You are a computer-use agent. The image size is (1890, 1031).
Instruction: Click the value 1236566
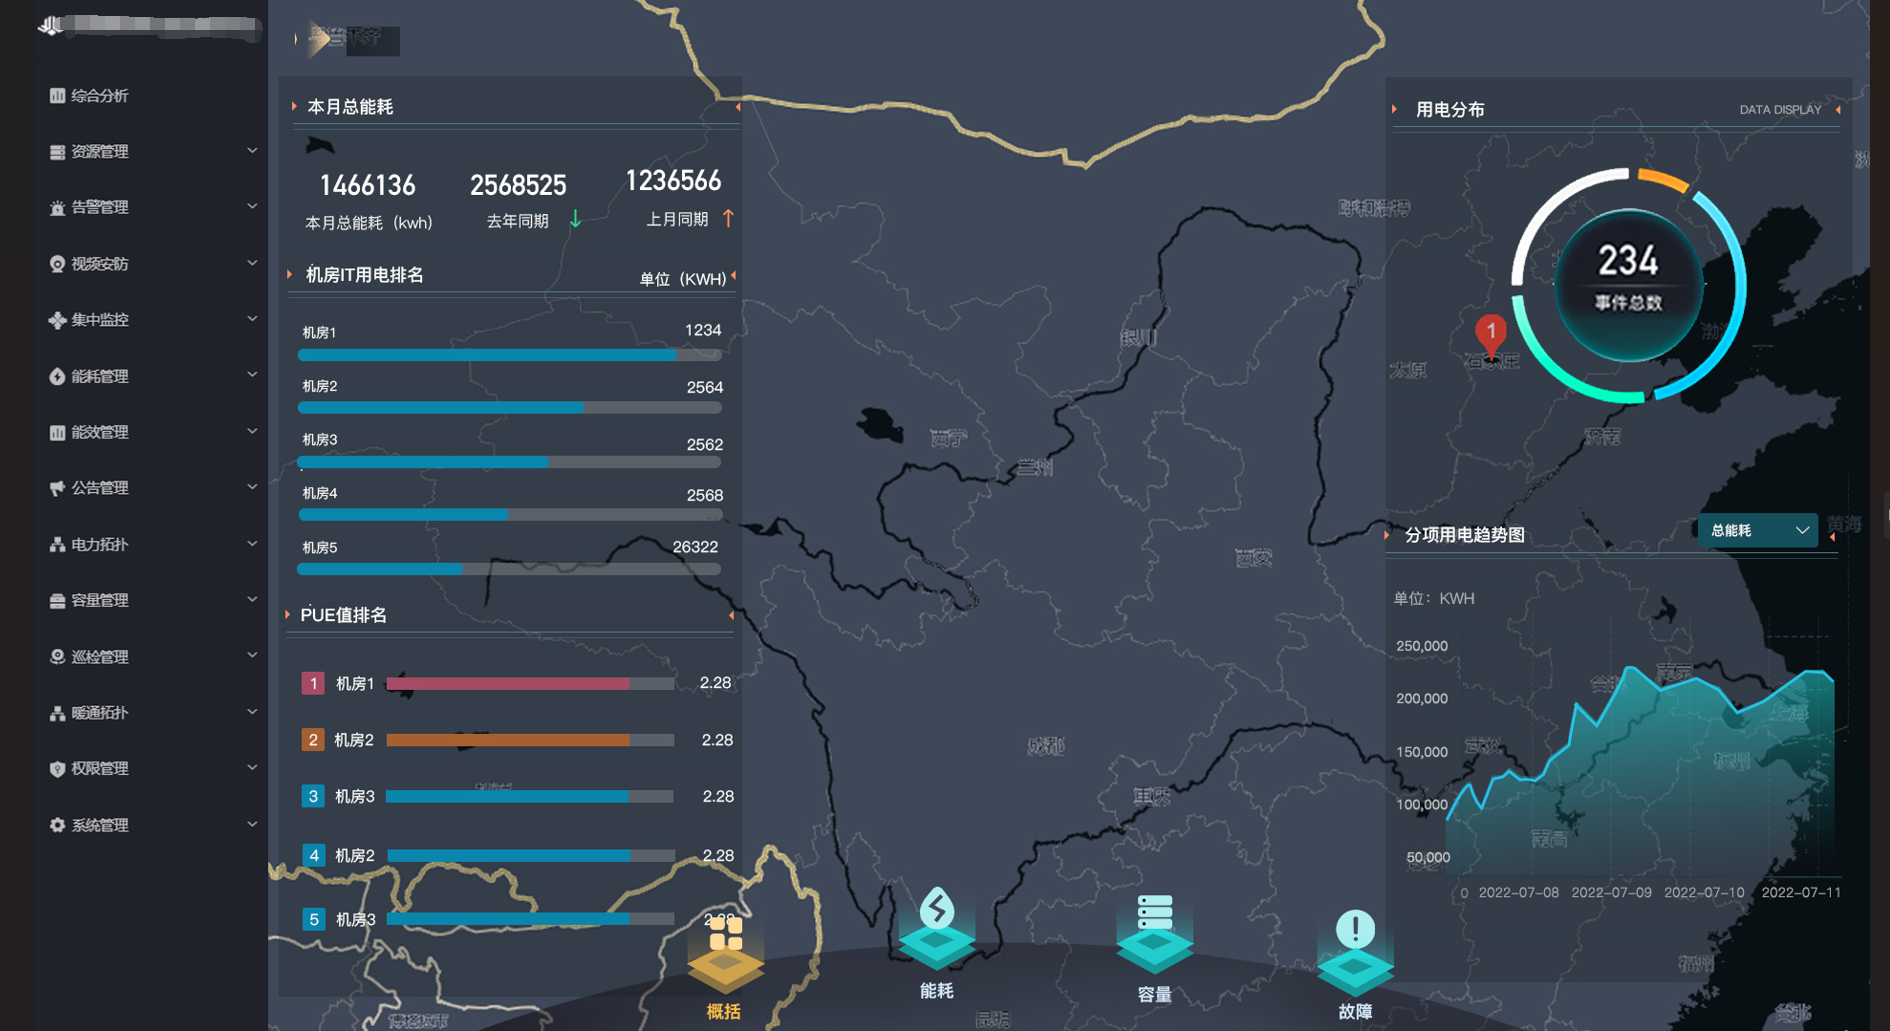673,181
